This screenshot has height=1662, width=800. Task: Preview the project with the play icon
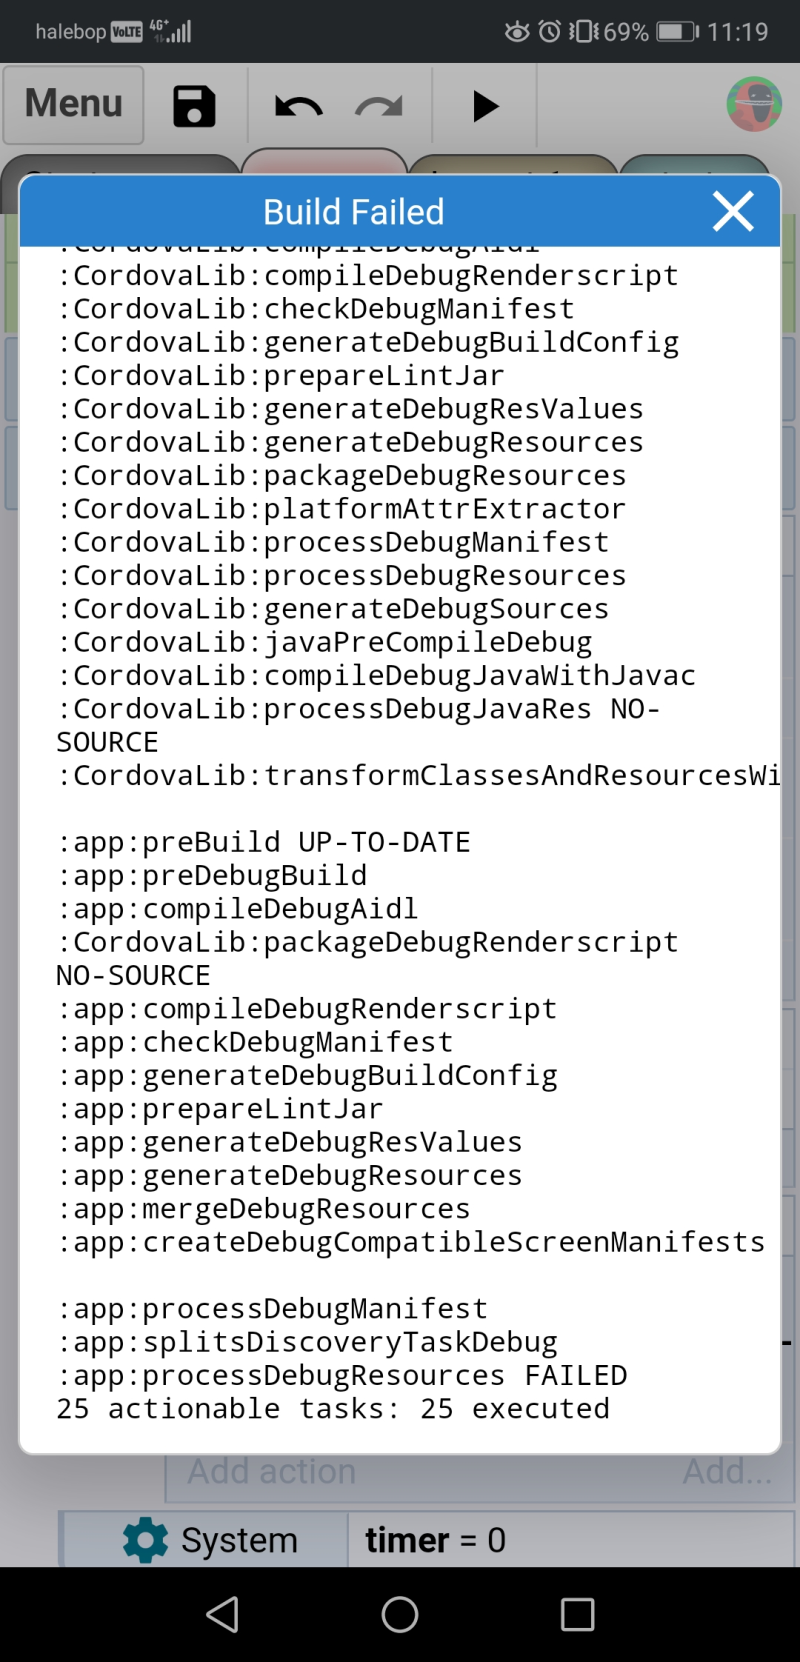point(485,106)
